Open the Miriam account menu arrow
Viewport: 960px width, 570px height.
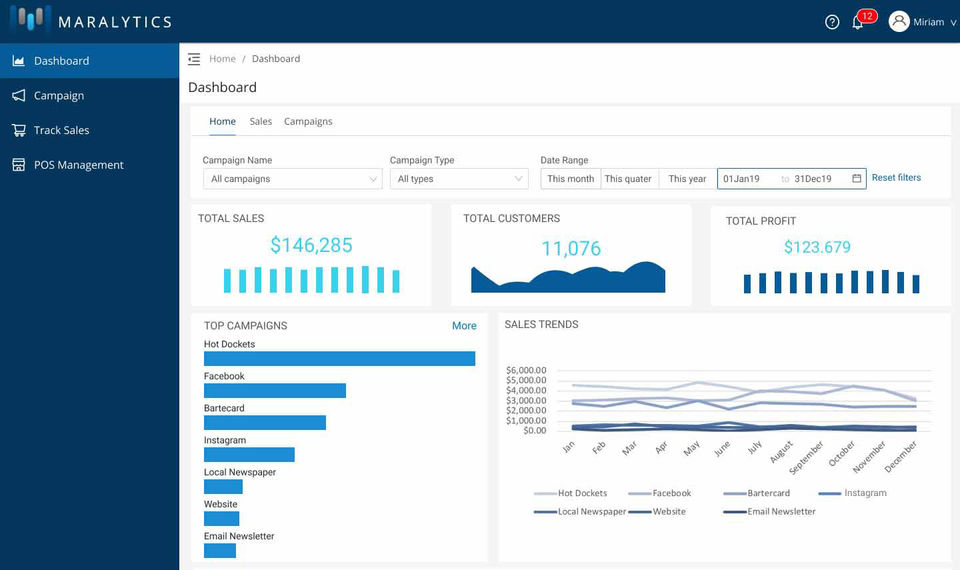click(x=953, y=23)
